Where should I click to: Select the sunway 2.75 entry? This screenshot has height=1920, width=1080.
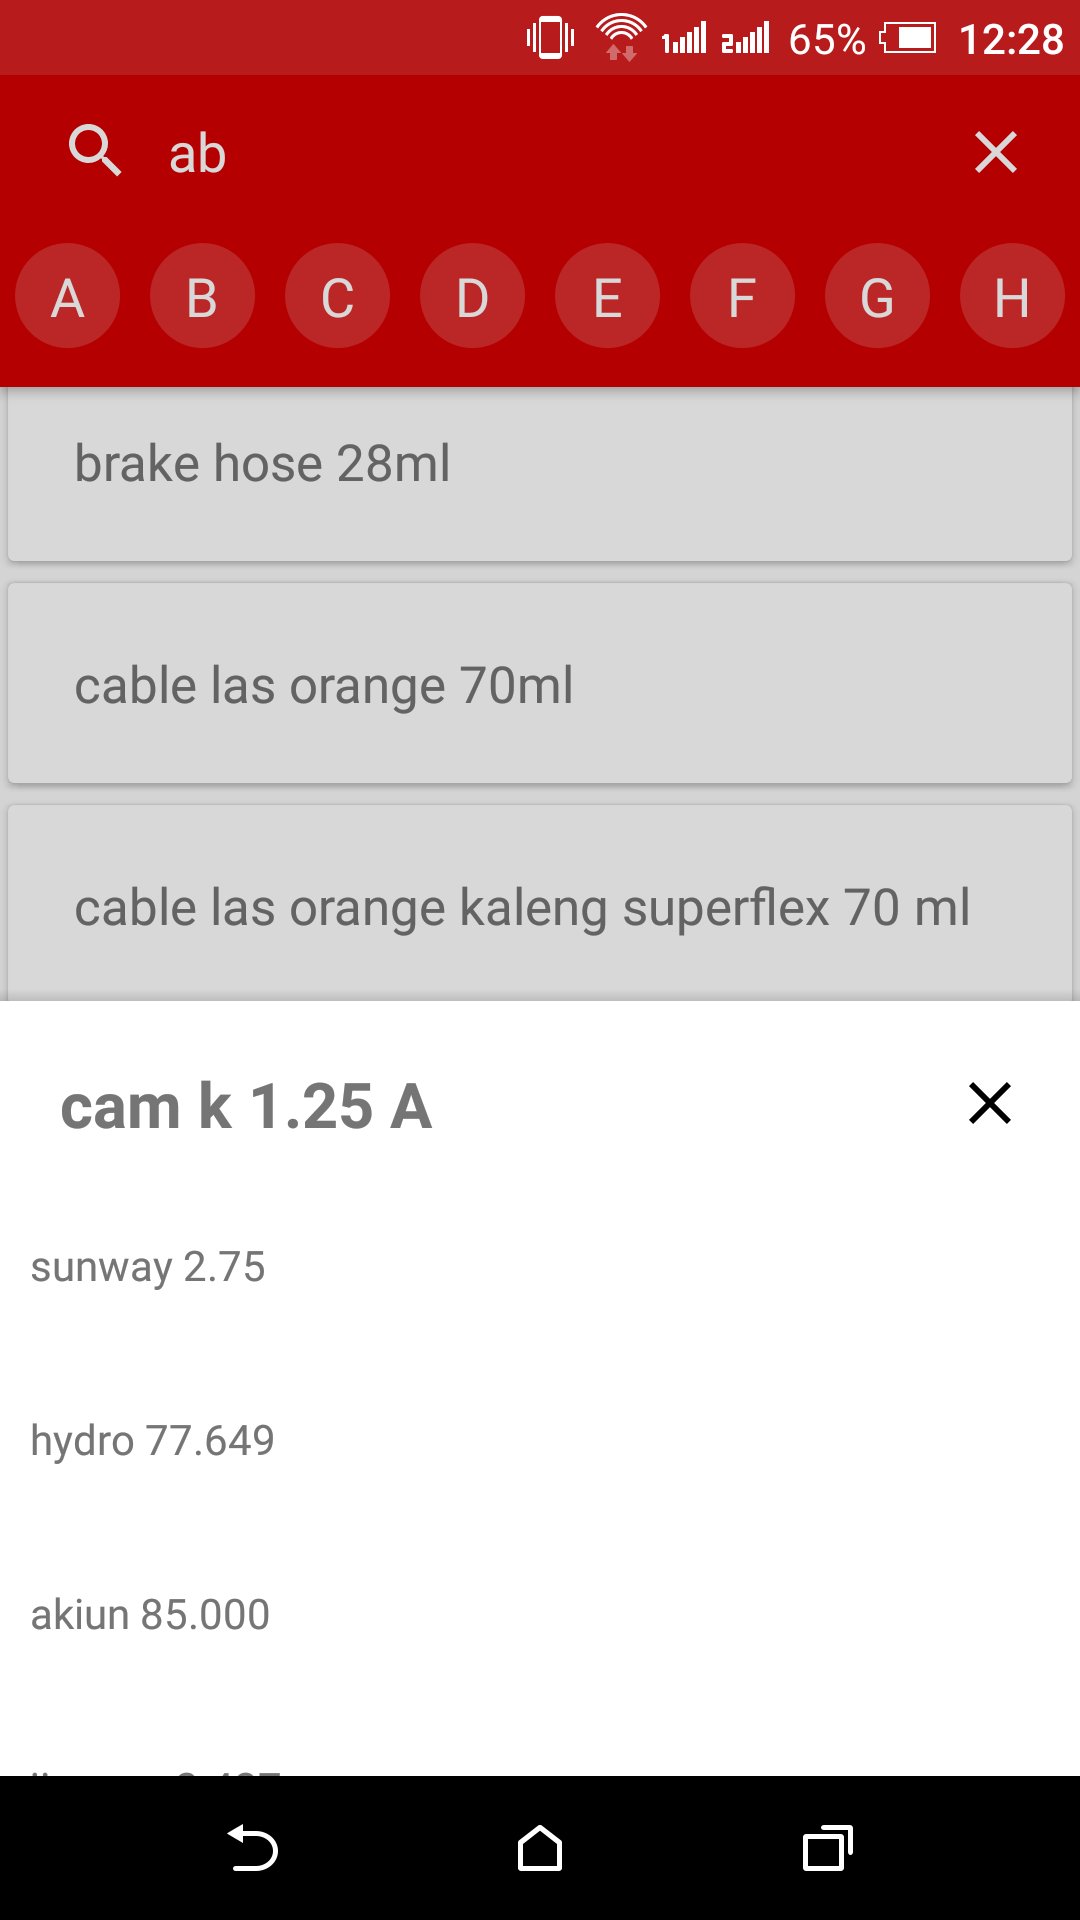point(148,1267)
